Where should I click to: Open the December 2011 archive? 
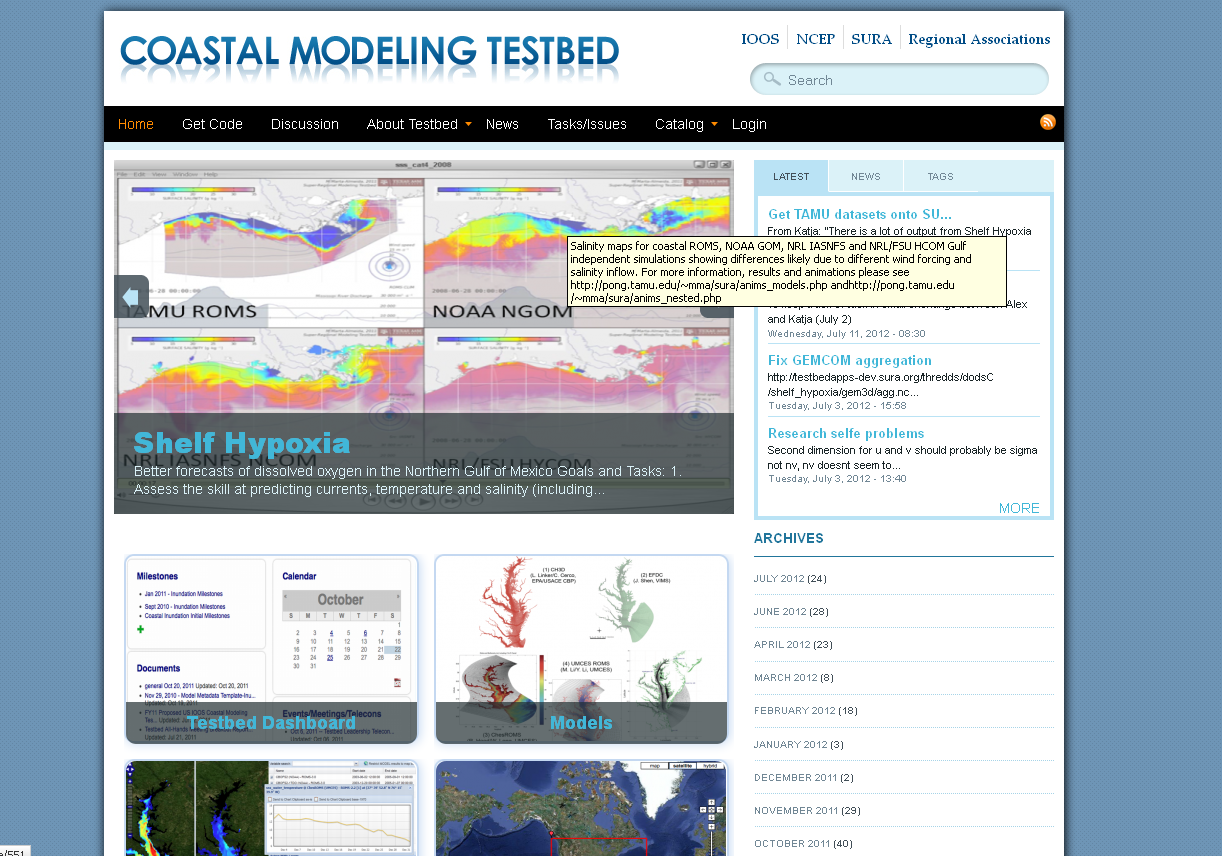[x=796, y=777]
